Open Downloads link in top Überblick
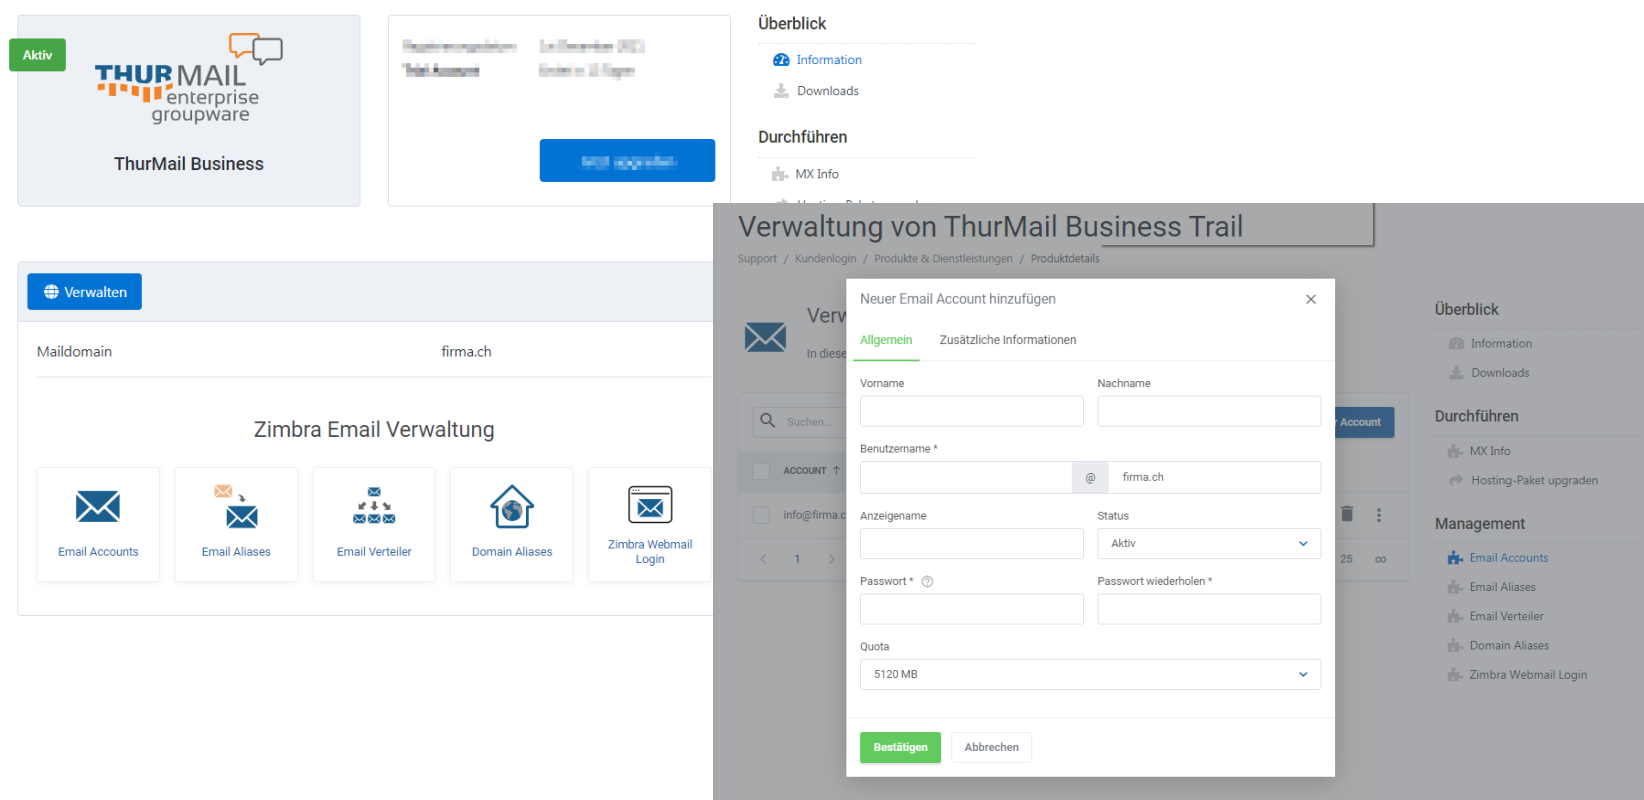The width and height of the screenshot is (1644, 800). coord(828,91)
